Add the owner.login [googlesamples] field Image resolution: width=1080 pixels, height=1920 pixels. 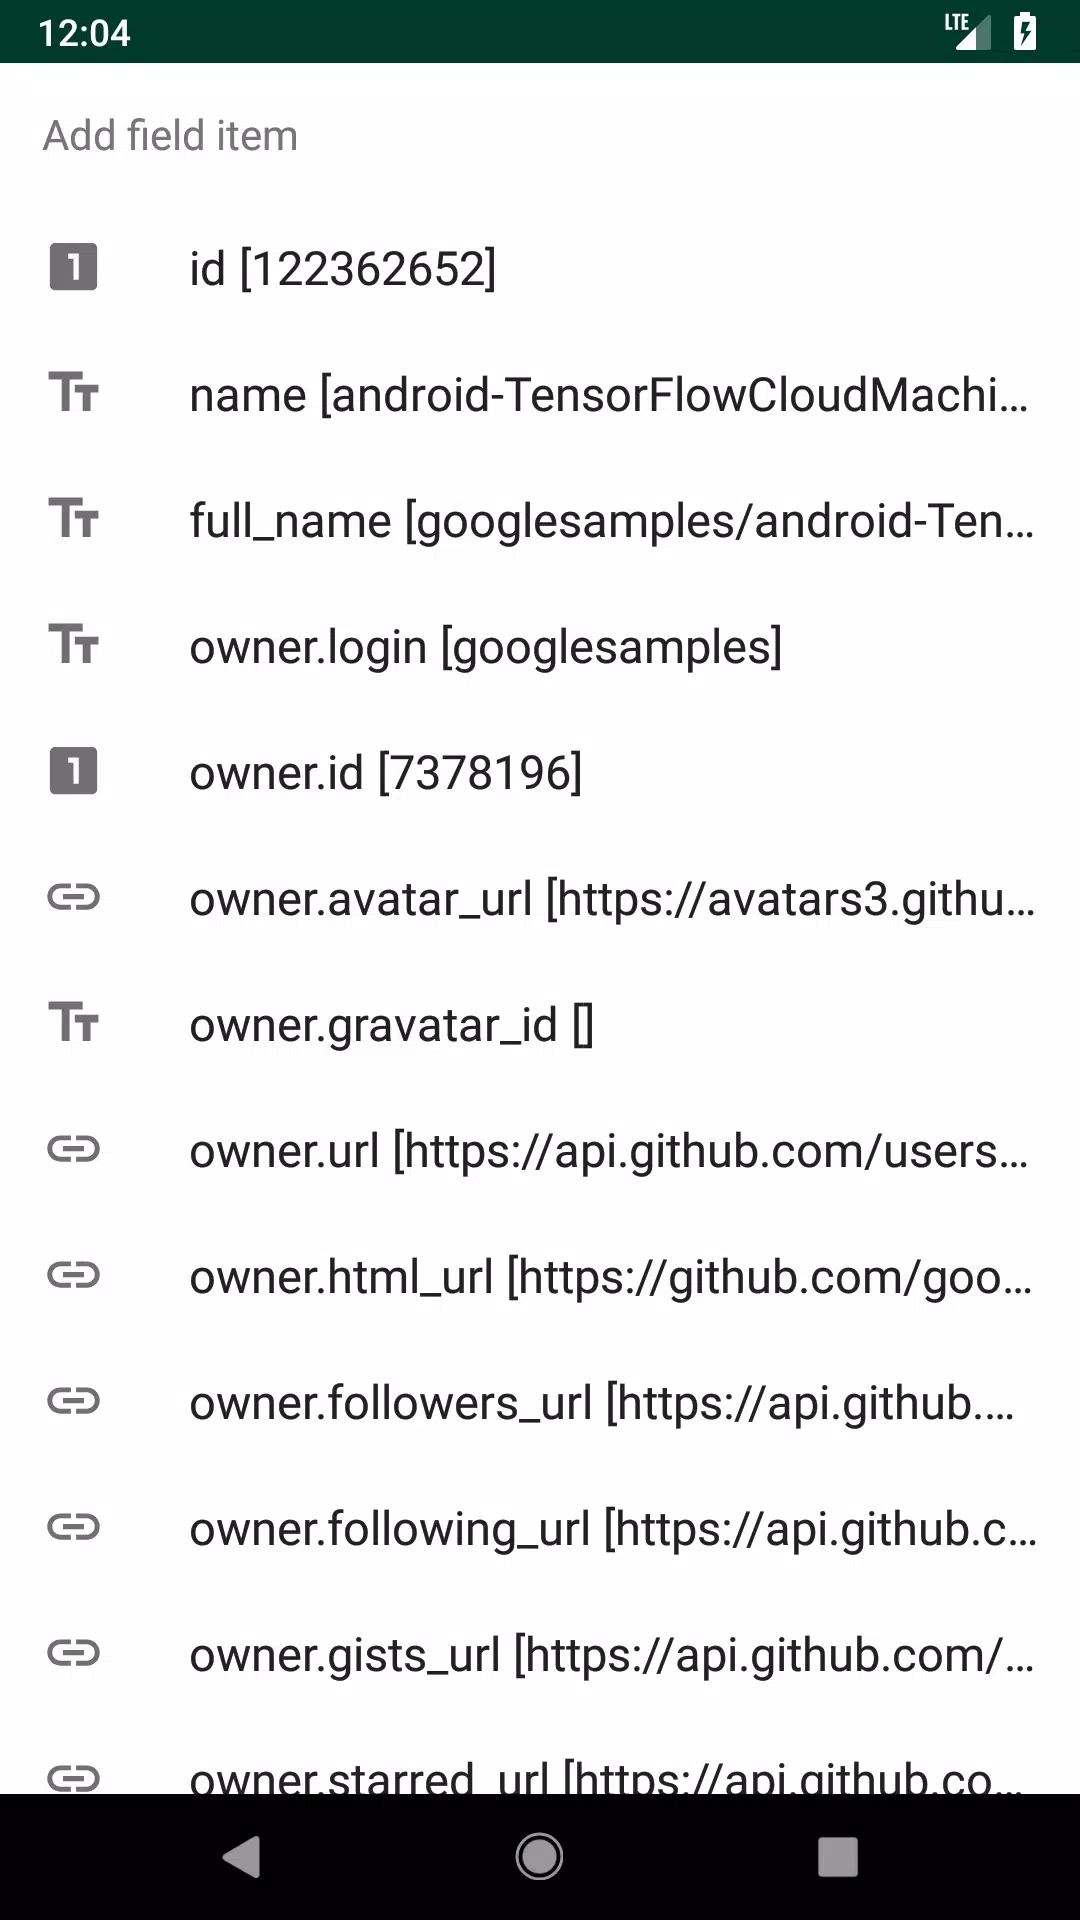[x=540, y=646]
